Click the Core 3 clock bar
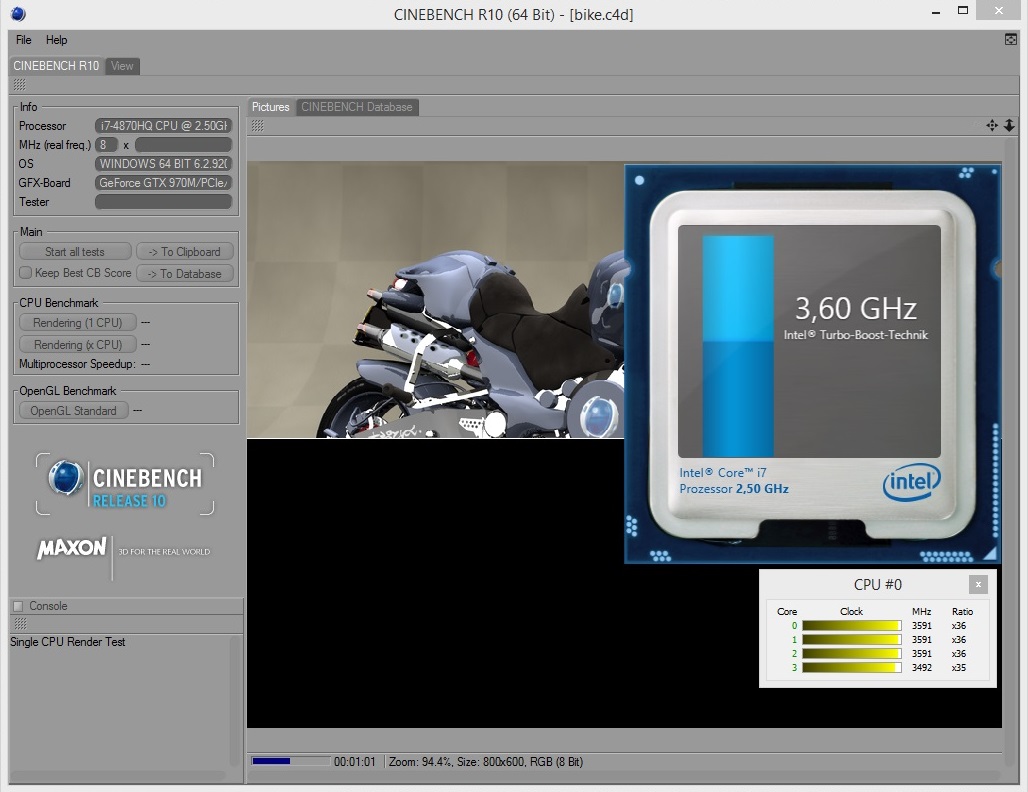Screen dimensions: 1028x792 (852, 667)
